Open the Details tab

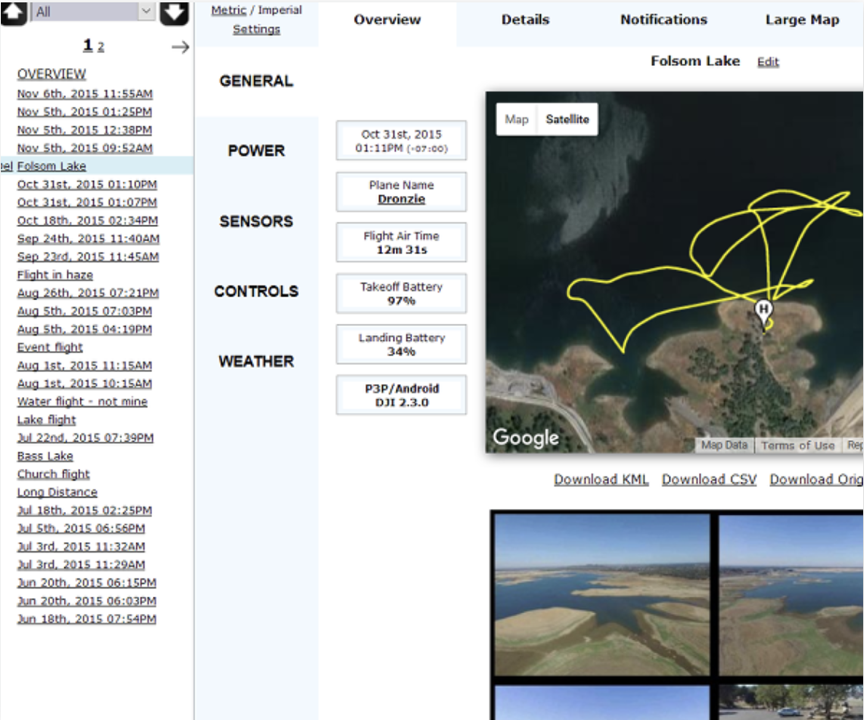525,20
